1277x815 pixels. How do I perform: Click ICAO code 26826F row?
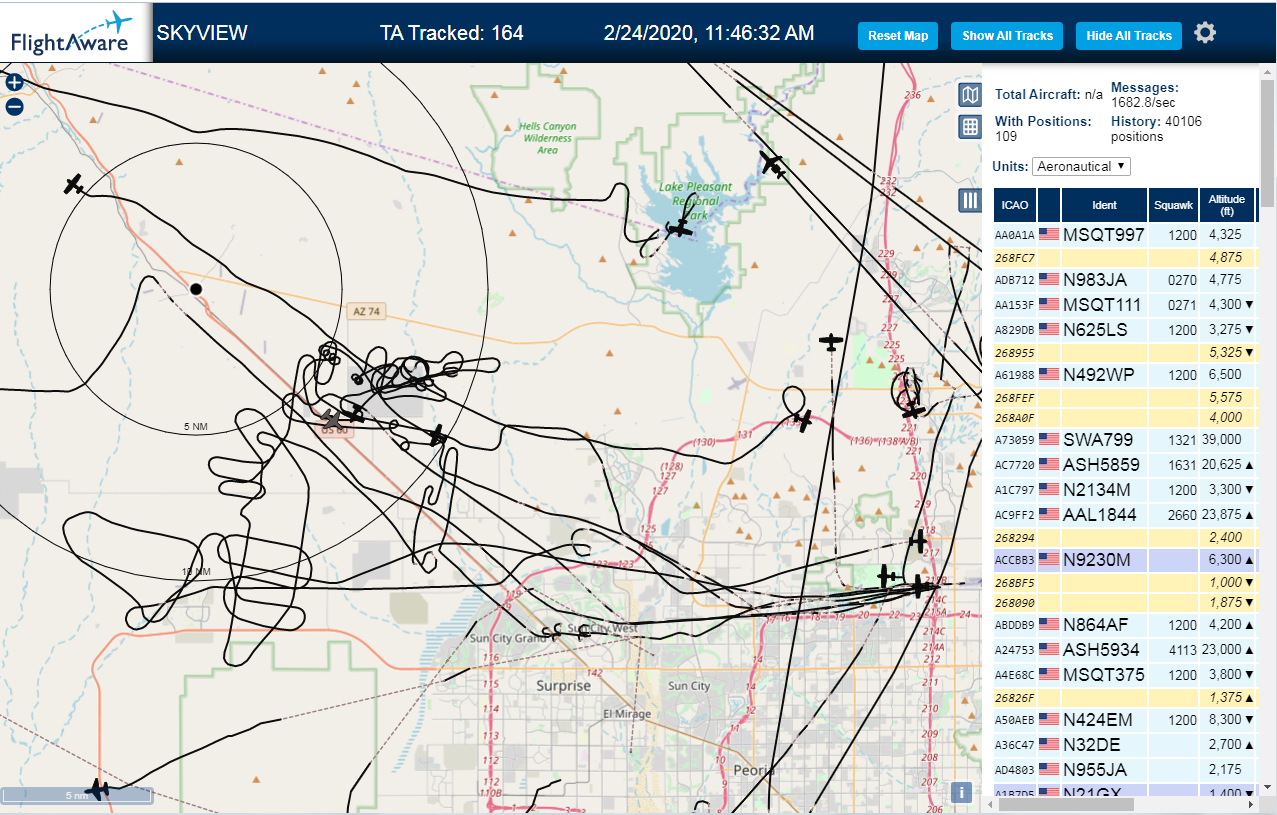[1125, 697]
